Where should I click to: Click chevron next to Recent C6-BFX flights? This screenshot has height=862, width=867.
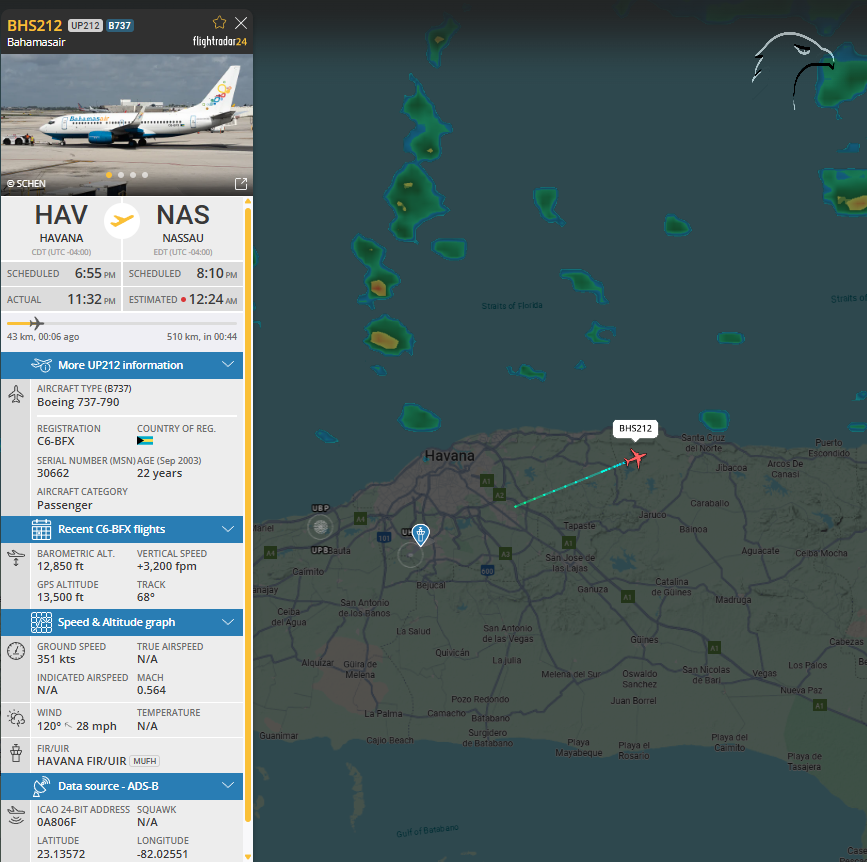tap(228, 529)
